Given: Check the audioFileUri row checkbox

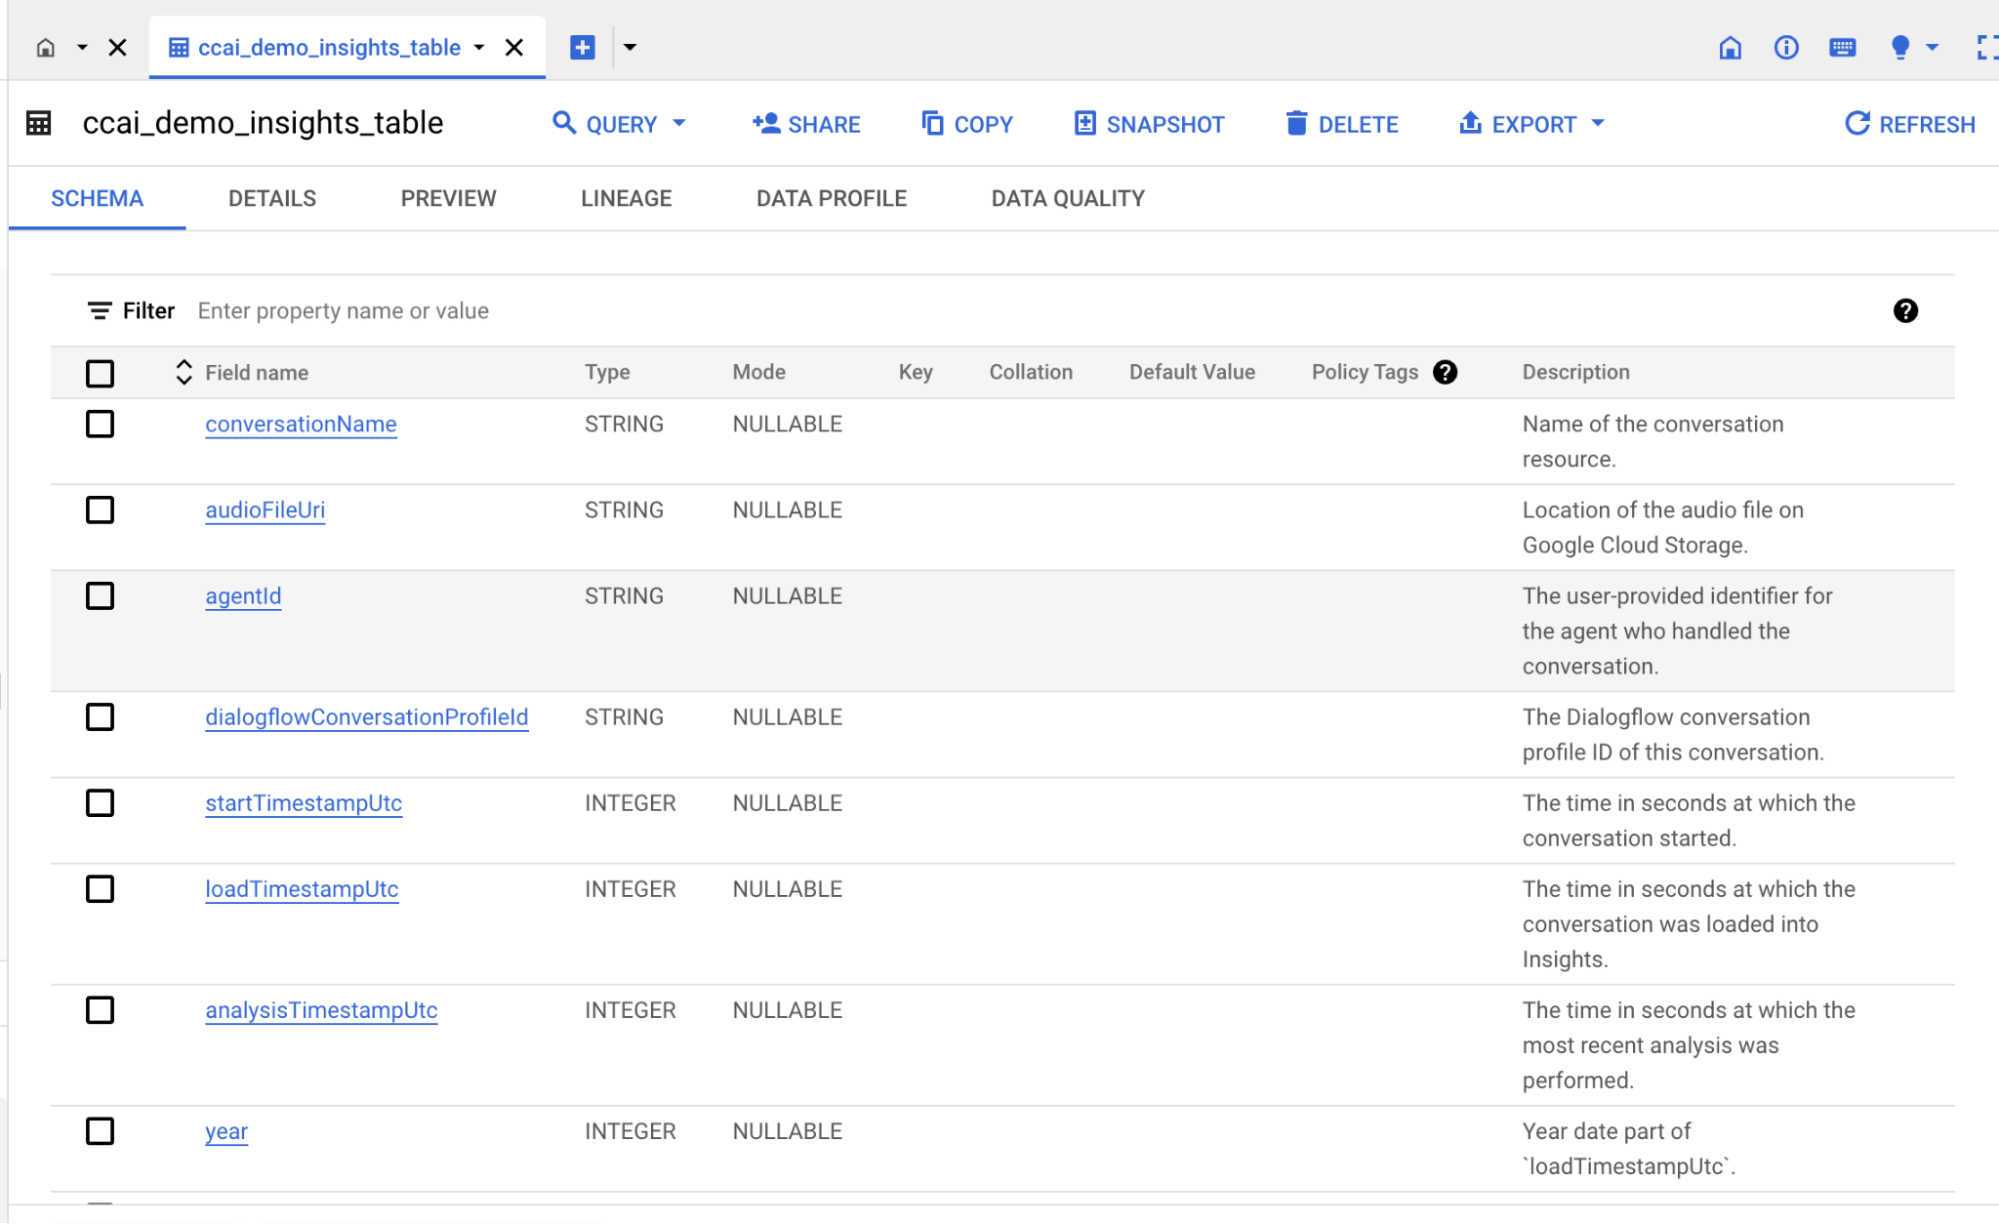Looking at the screenshot, I should pyautogui.click(x=100, y=510).
